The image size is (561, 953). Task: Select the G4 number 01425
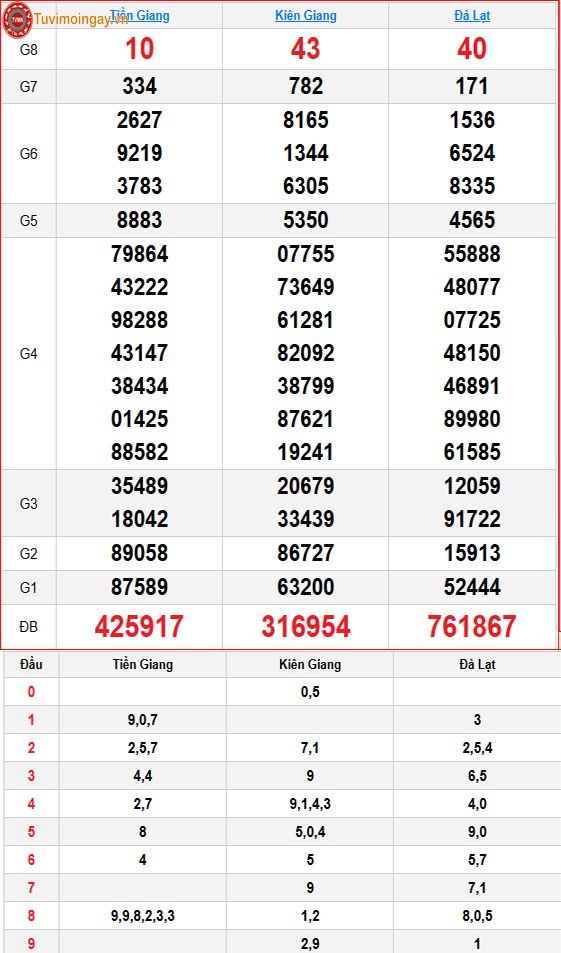pos(140,419)
